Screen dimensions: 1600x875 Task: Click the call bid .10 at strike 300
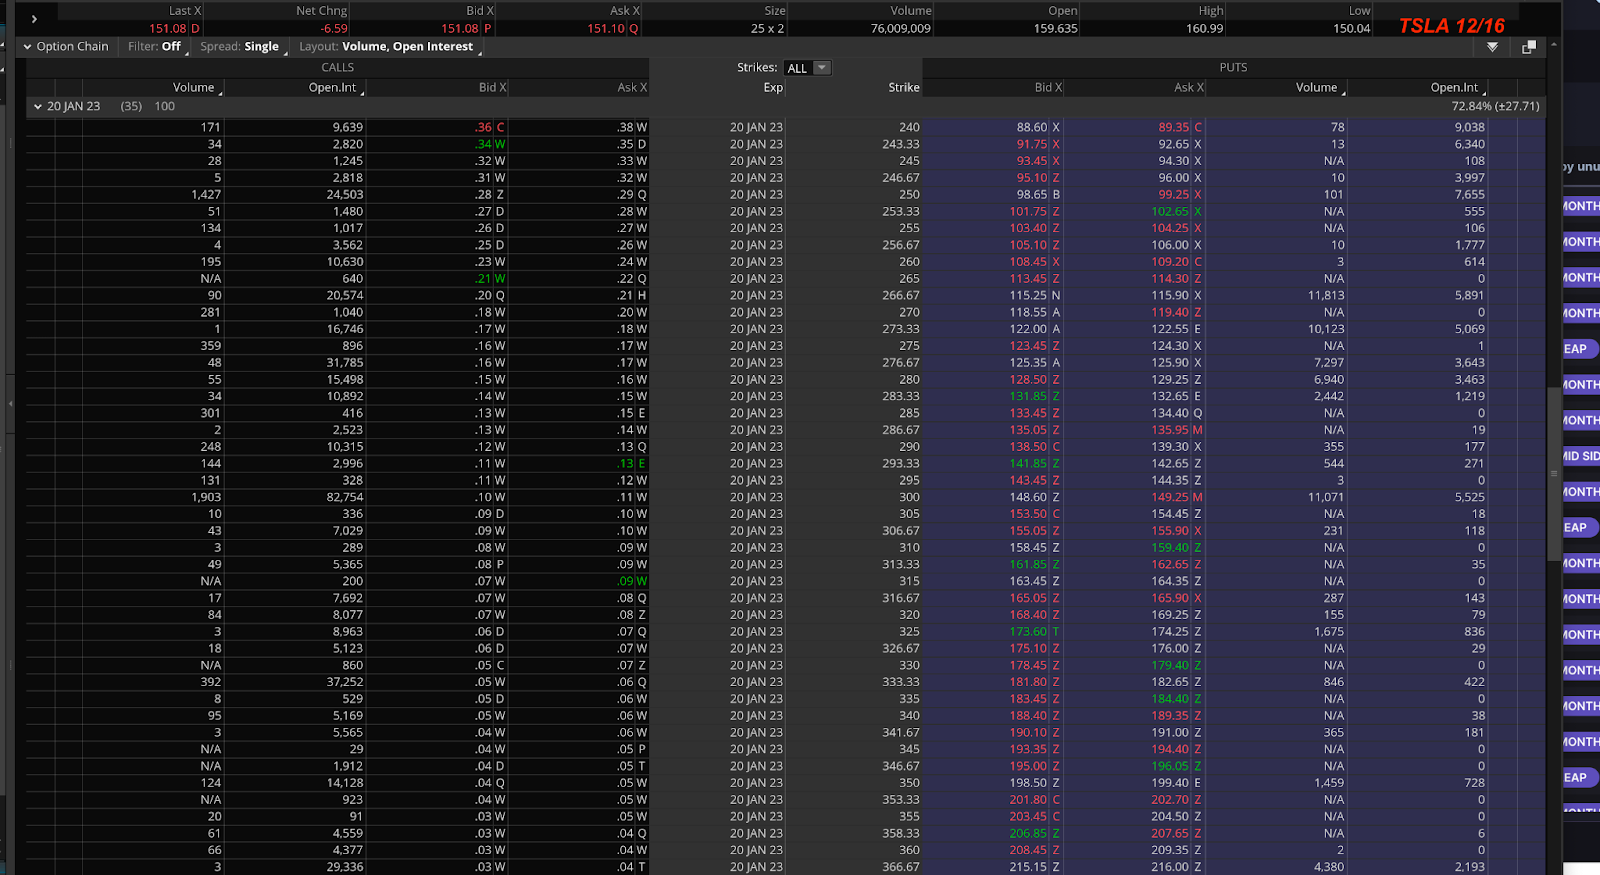pos(484,497)
